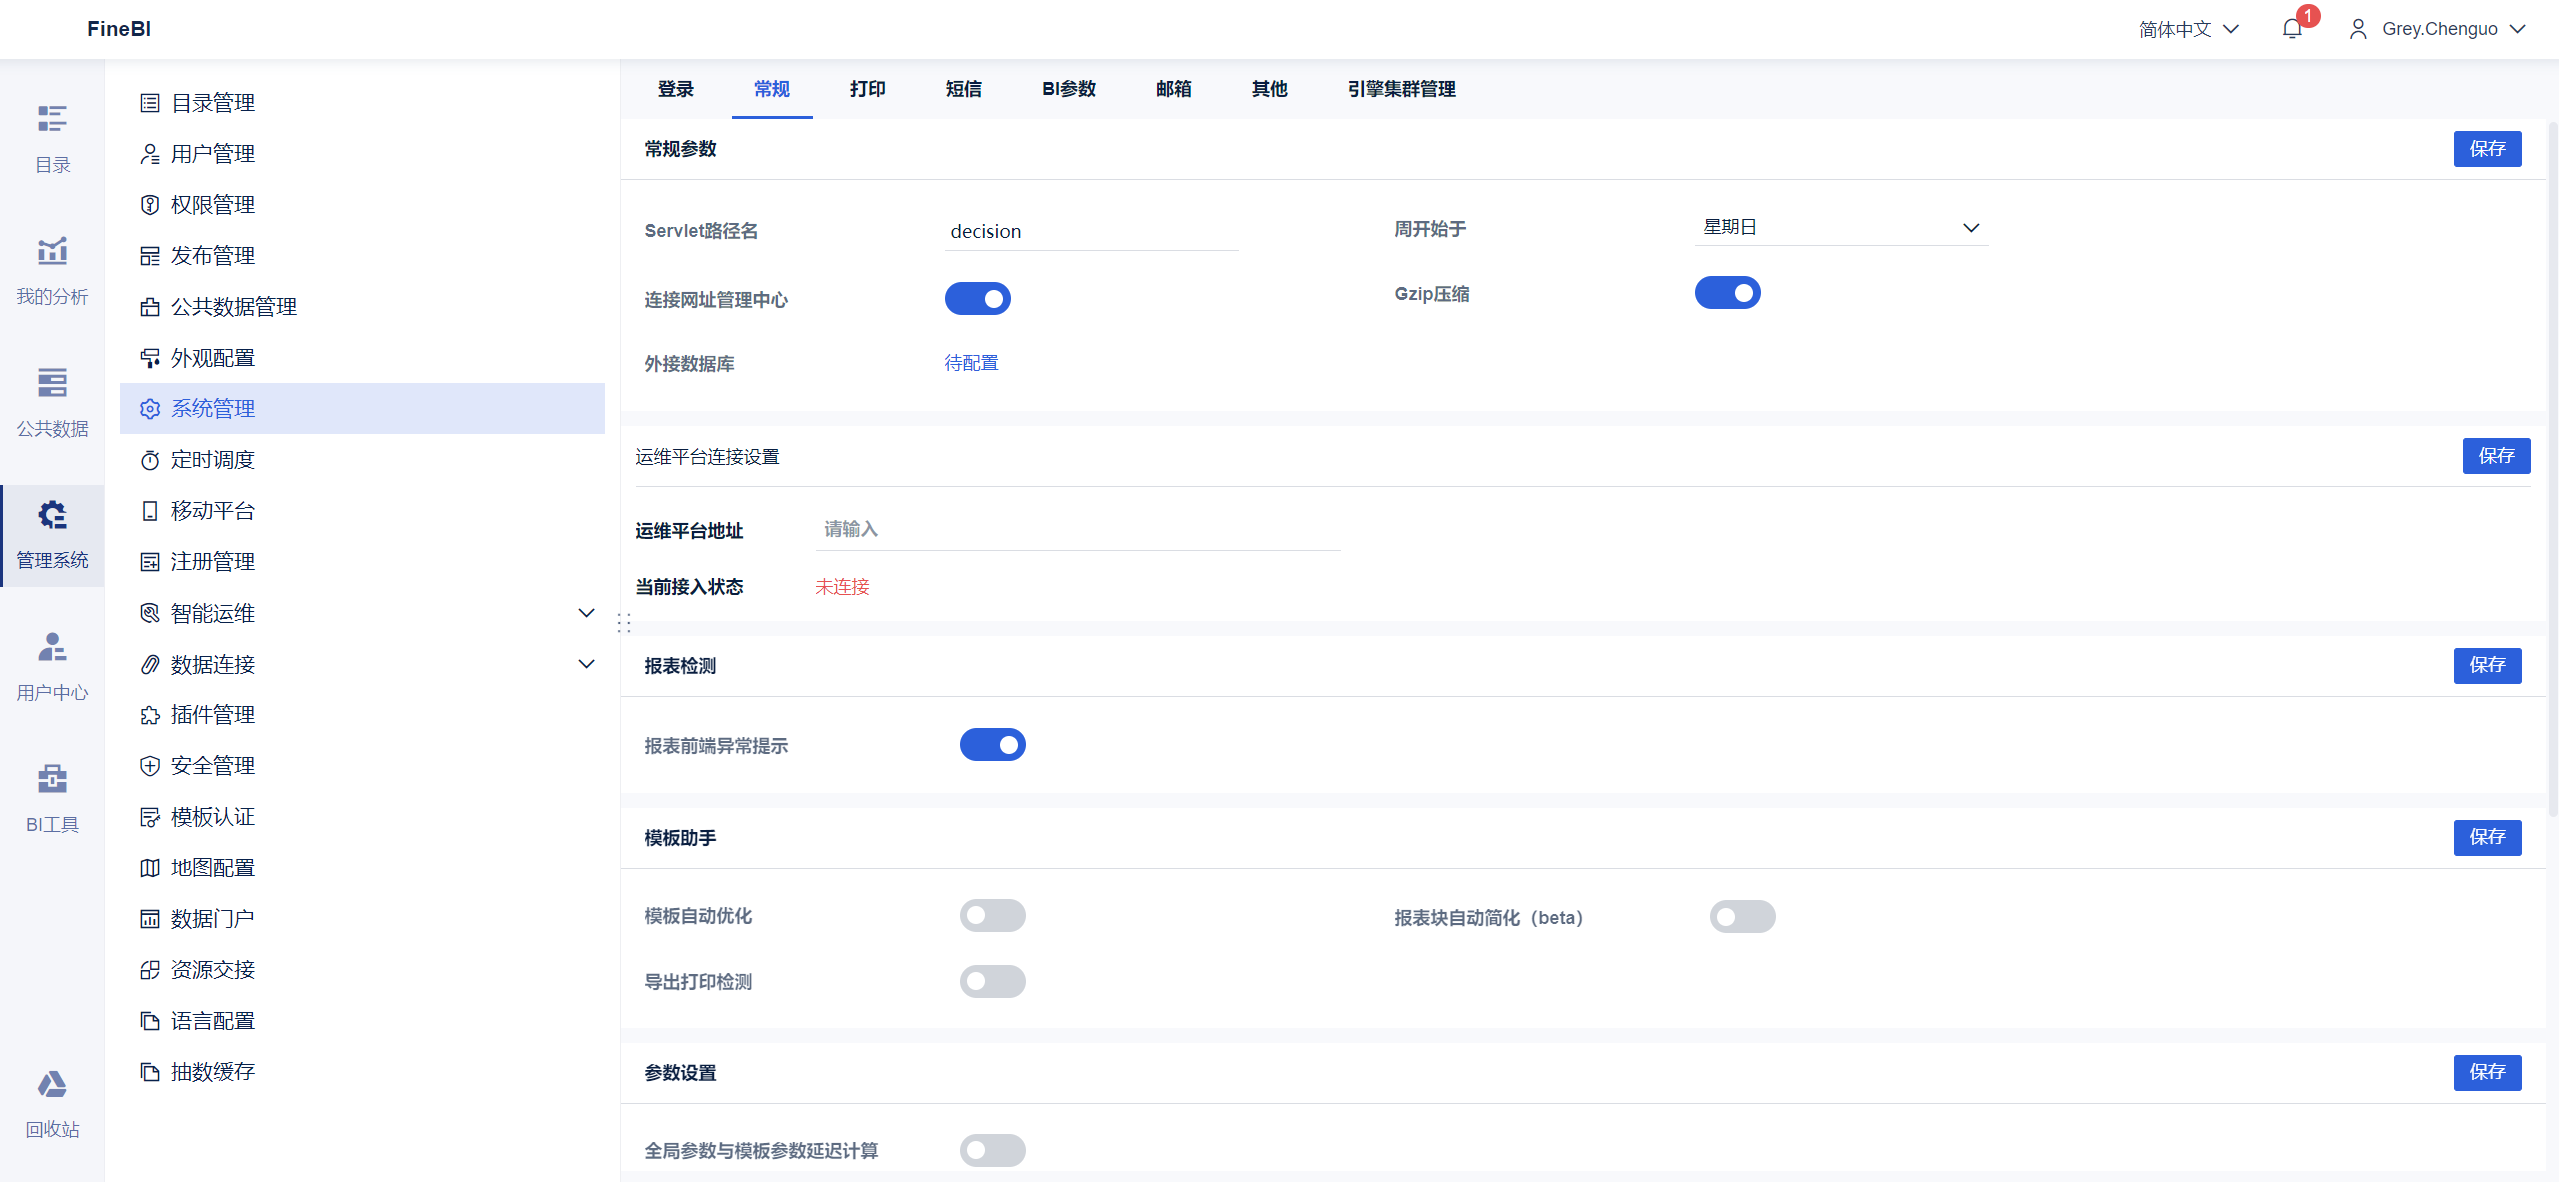The image size is (2559, 1182).
Task: Select 定时调度 scheduling settings
Action: [x=213, y=459]
